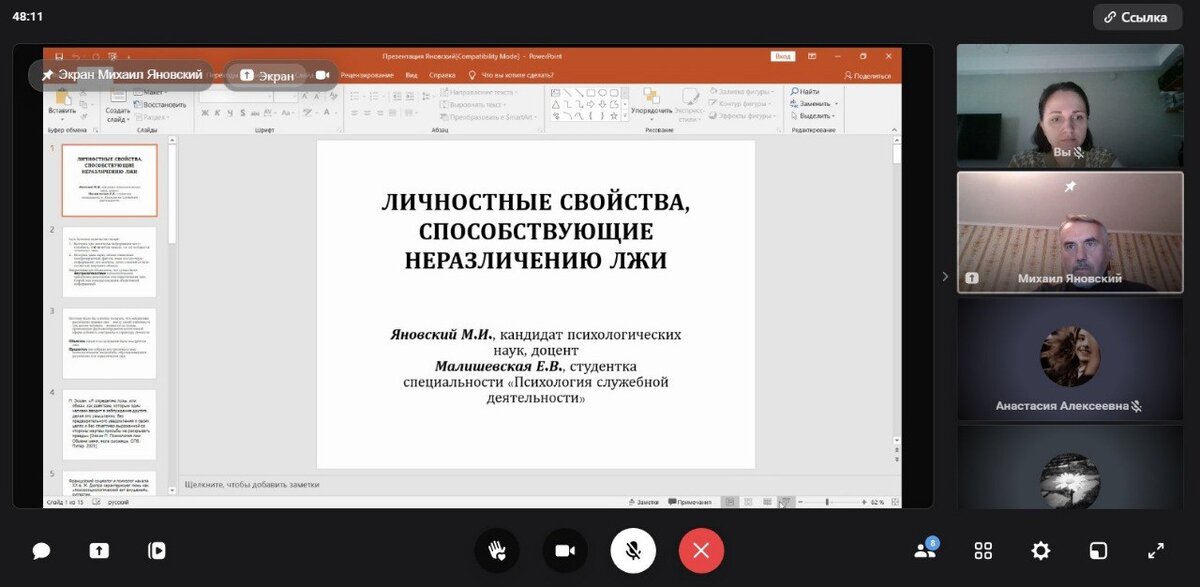Open the Создать слайд dropdown

click(117, 115)
